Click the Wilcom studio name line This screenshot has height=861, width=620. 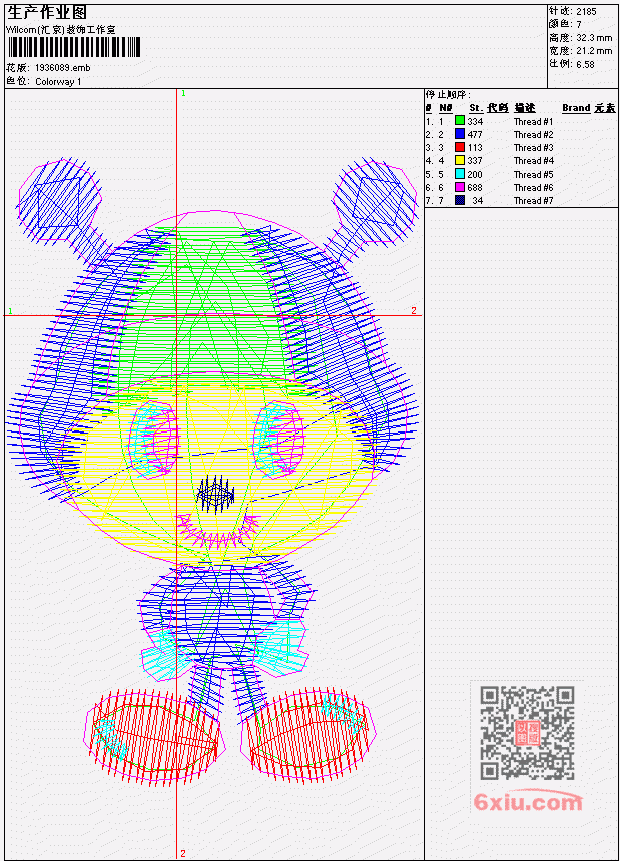click(x=60, y=30)
